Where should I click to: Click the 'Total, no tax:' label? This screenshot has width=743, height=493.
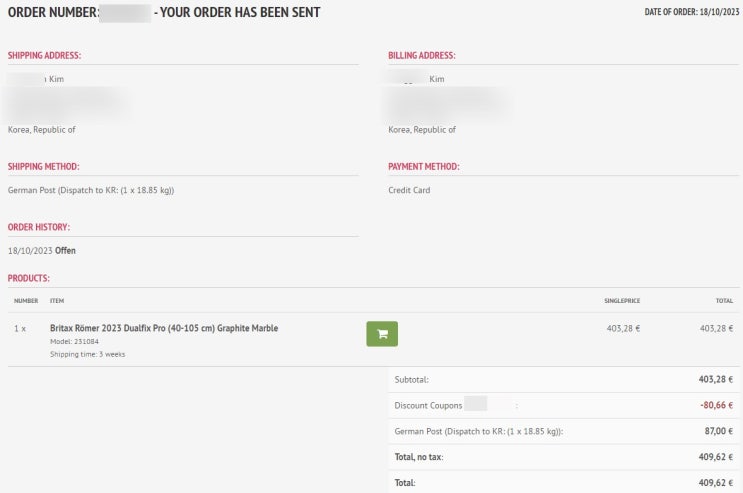419,457
